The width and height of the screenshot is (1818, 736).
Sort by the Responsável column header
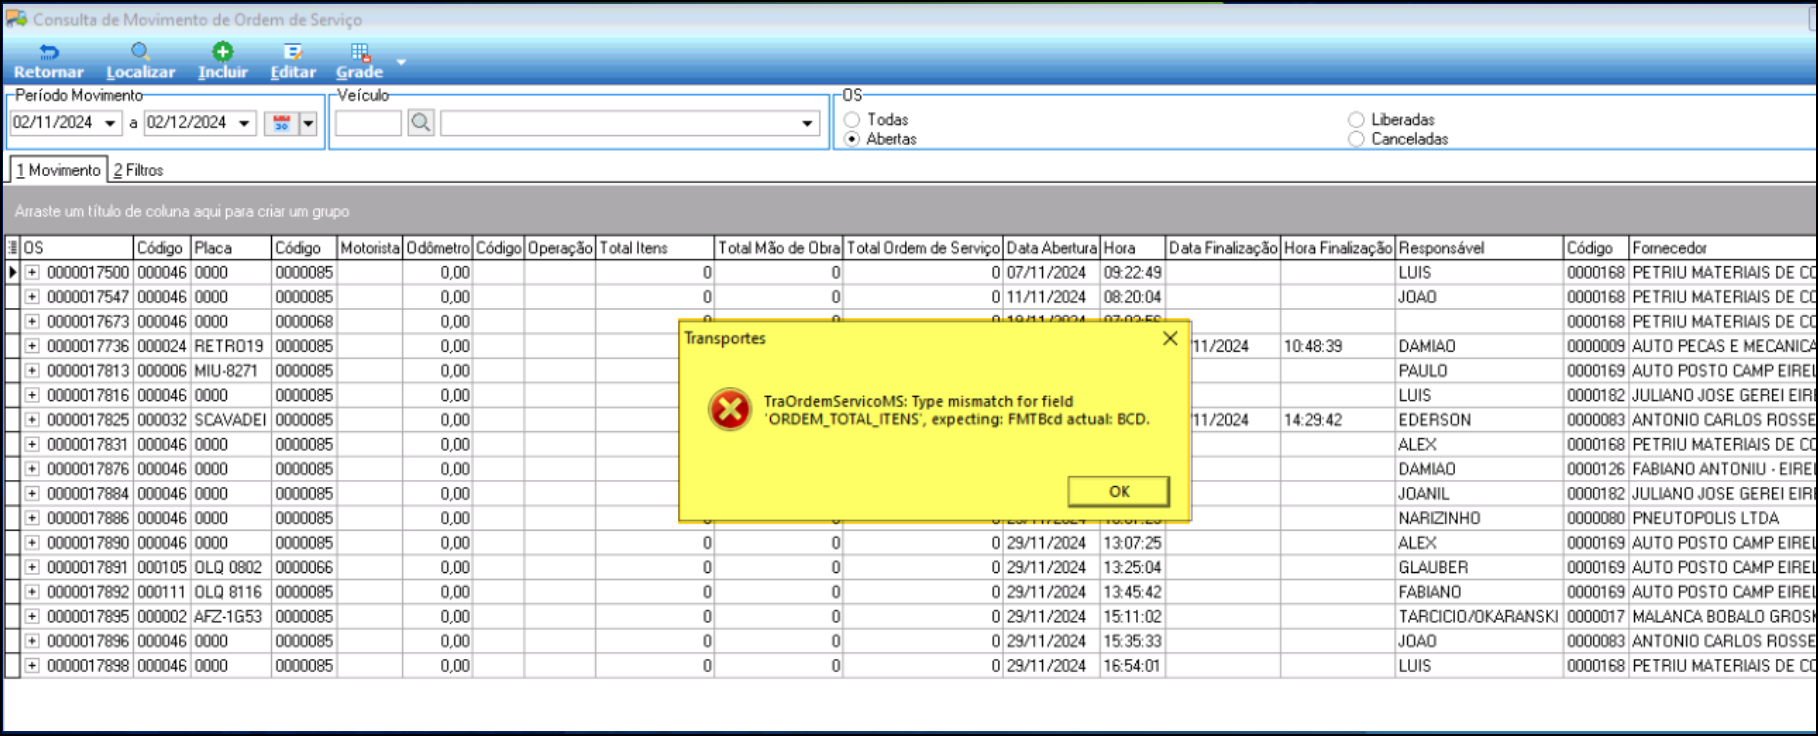pos(1479,248)
